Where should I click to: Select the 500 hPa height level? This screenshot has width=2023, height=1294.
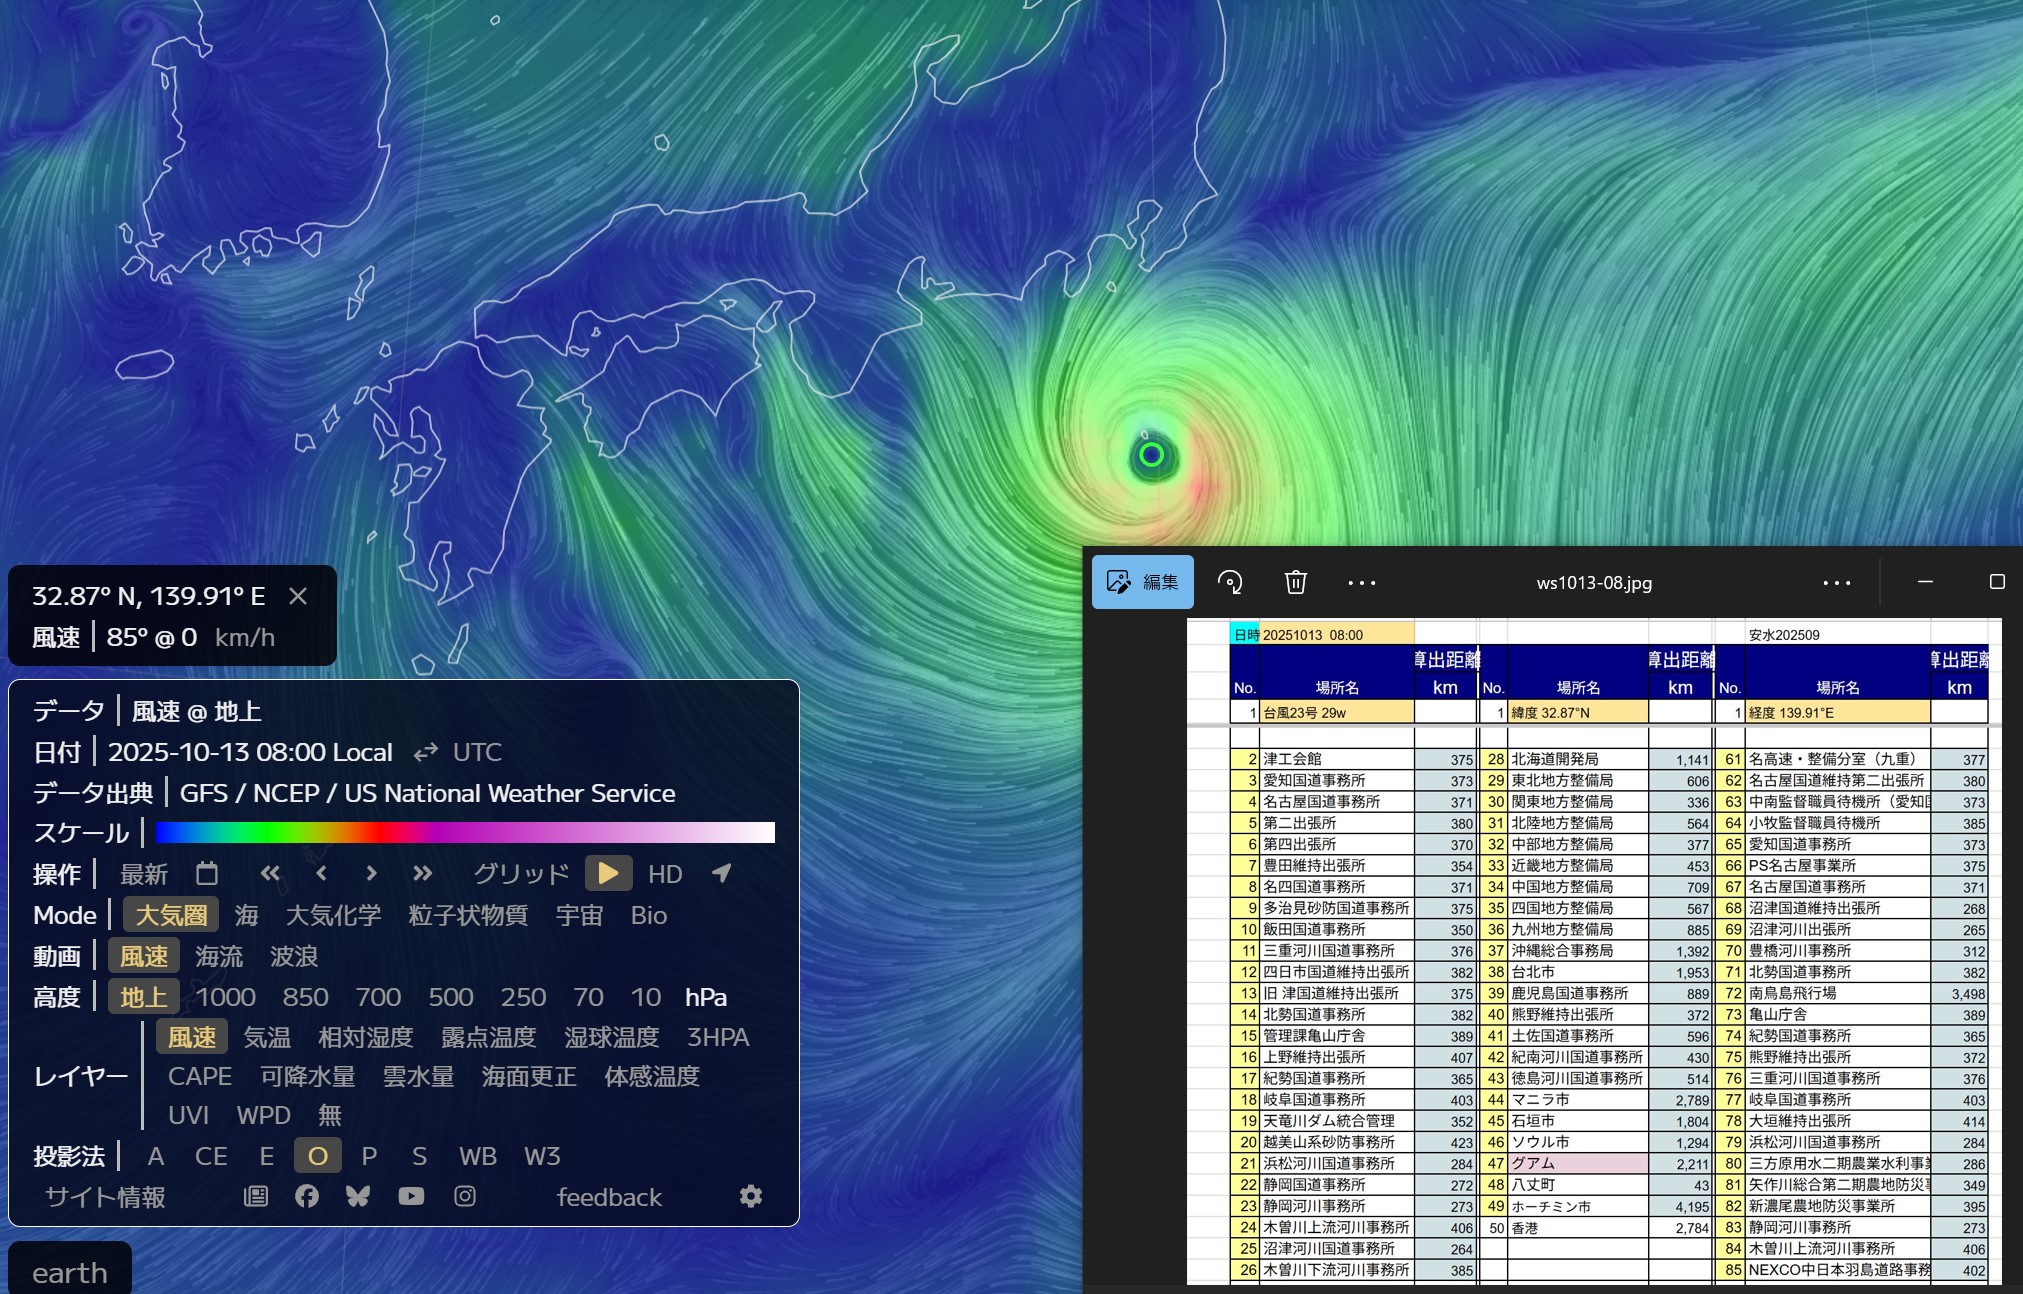tap(451, 997)
